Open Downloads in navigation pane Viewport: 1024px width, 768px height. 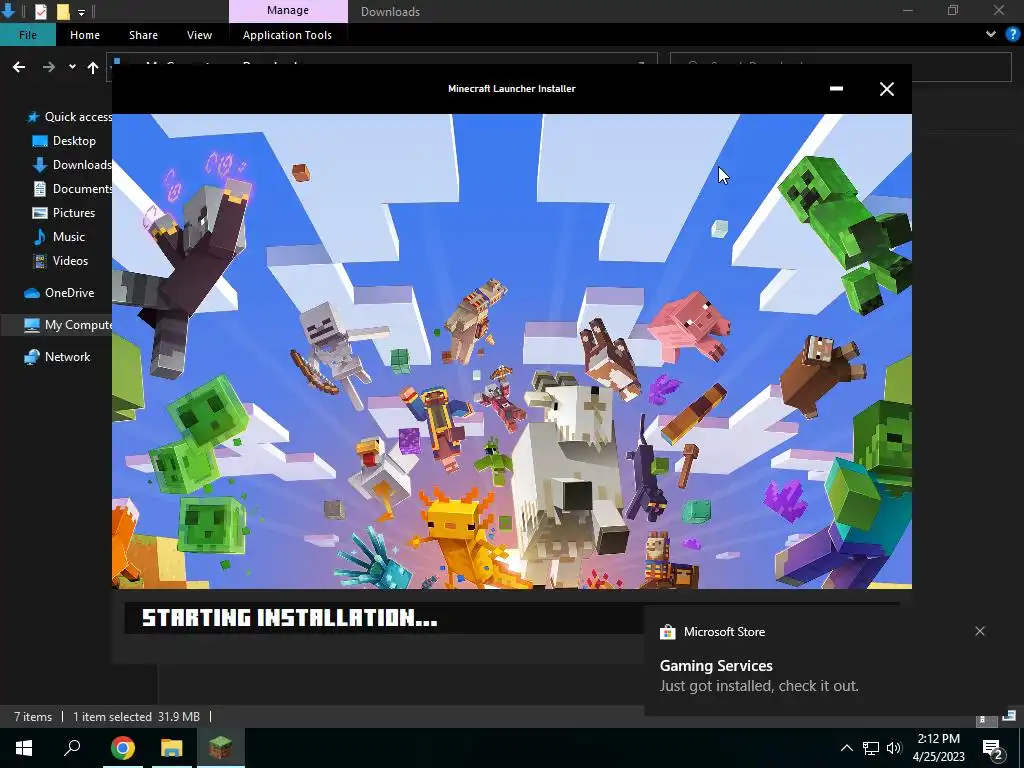pyautogui.click(x=72, y=165)
